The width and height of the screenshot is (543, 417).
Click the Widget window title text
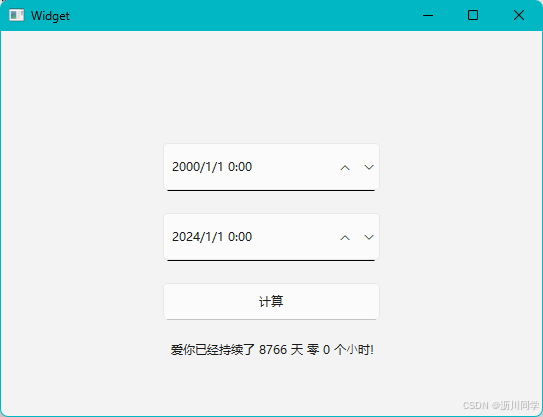pyautogui.click(x=50, y=16)
